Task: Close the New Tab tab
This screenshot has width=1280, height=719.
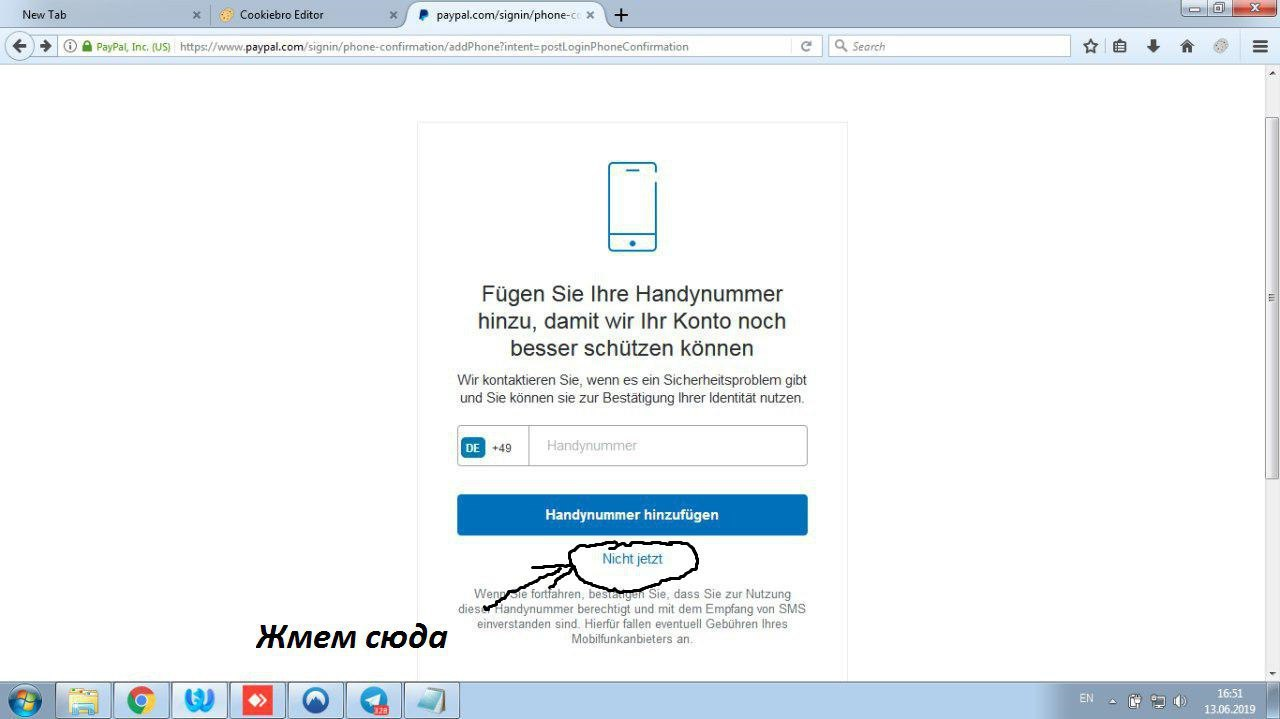Action: [x=196, y=15]
